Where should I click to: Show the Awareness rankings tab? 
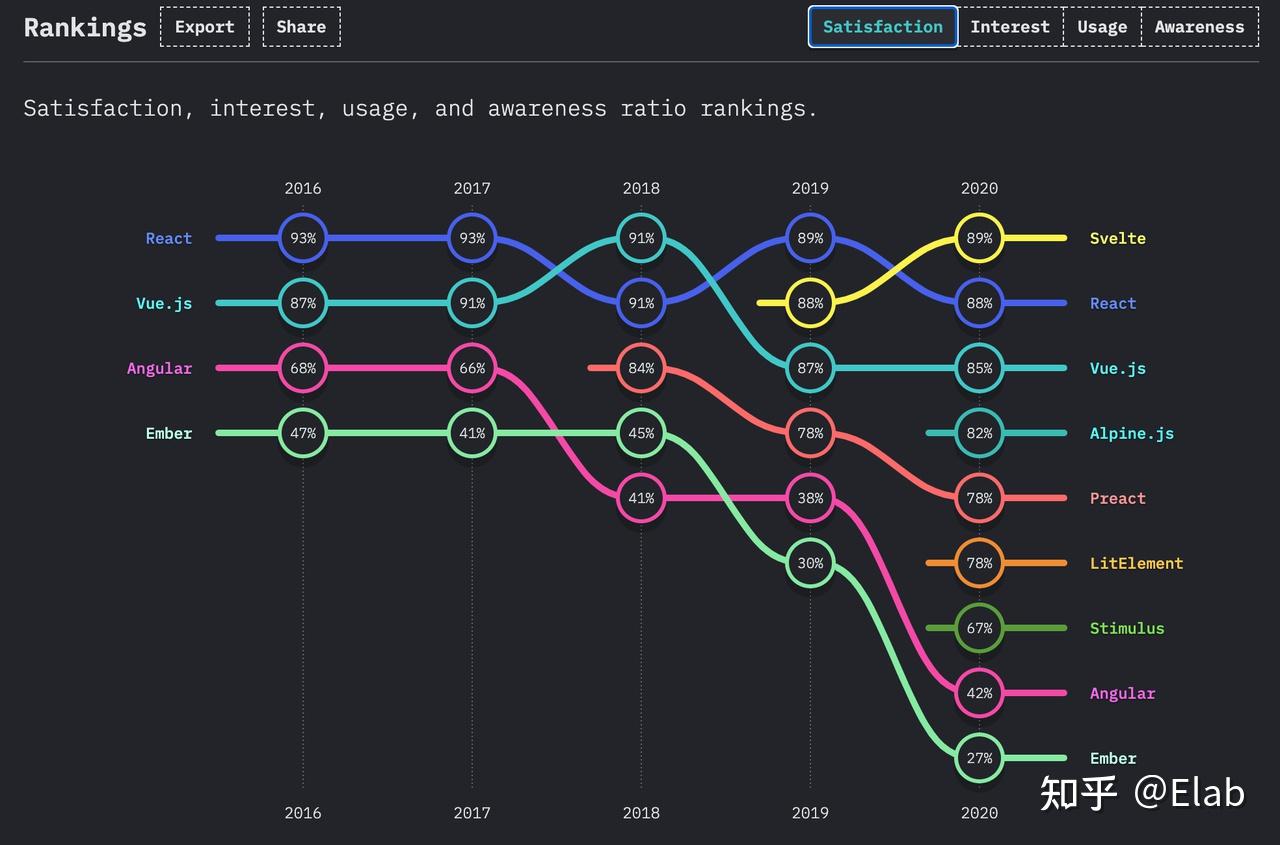(1199, 27)
